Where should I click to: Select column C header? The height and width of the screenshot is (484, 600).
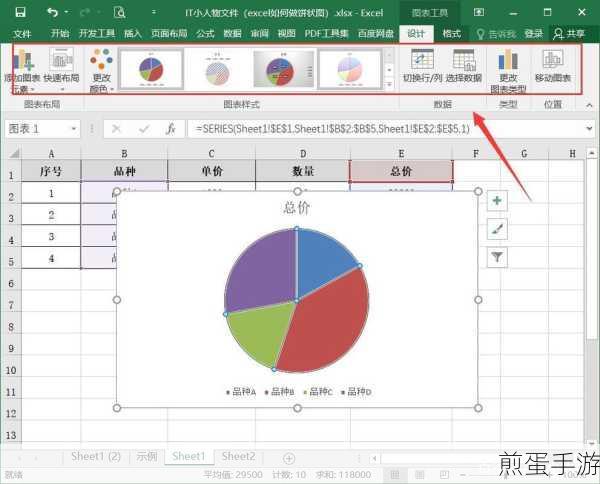(211, 154)
